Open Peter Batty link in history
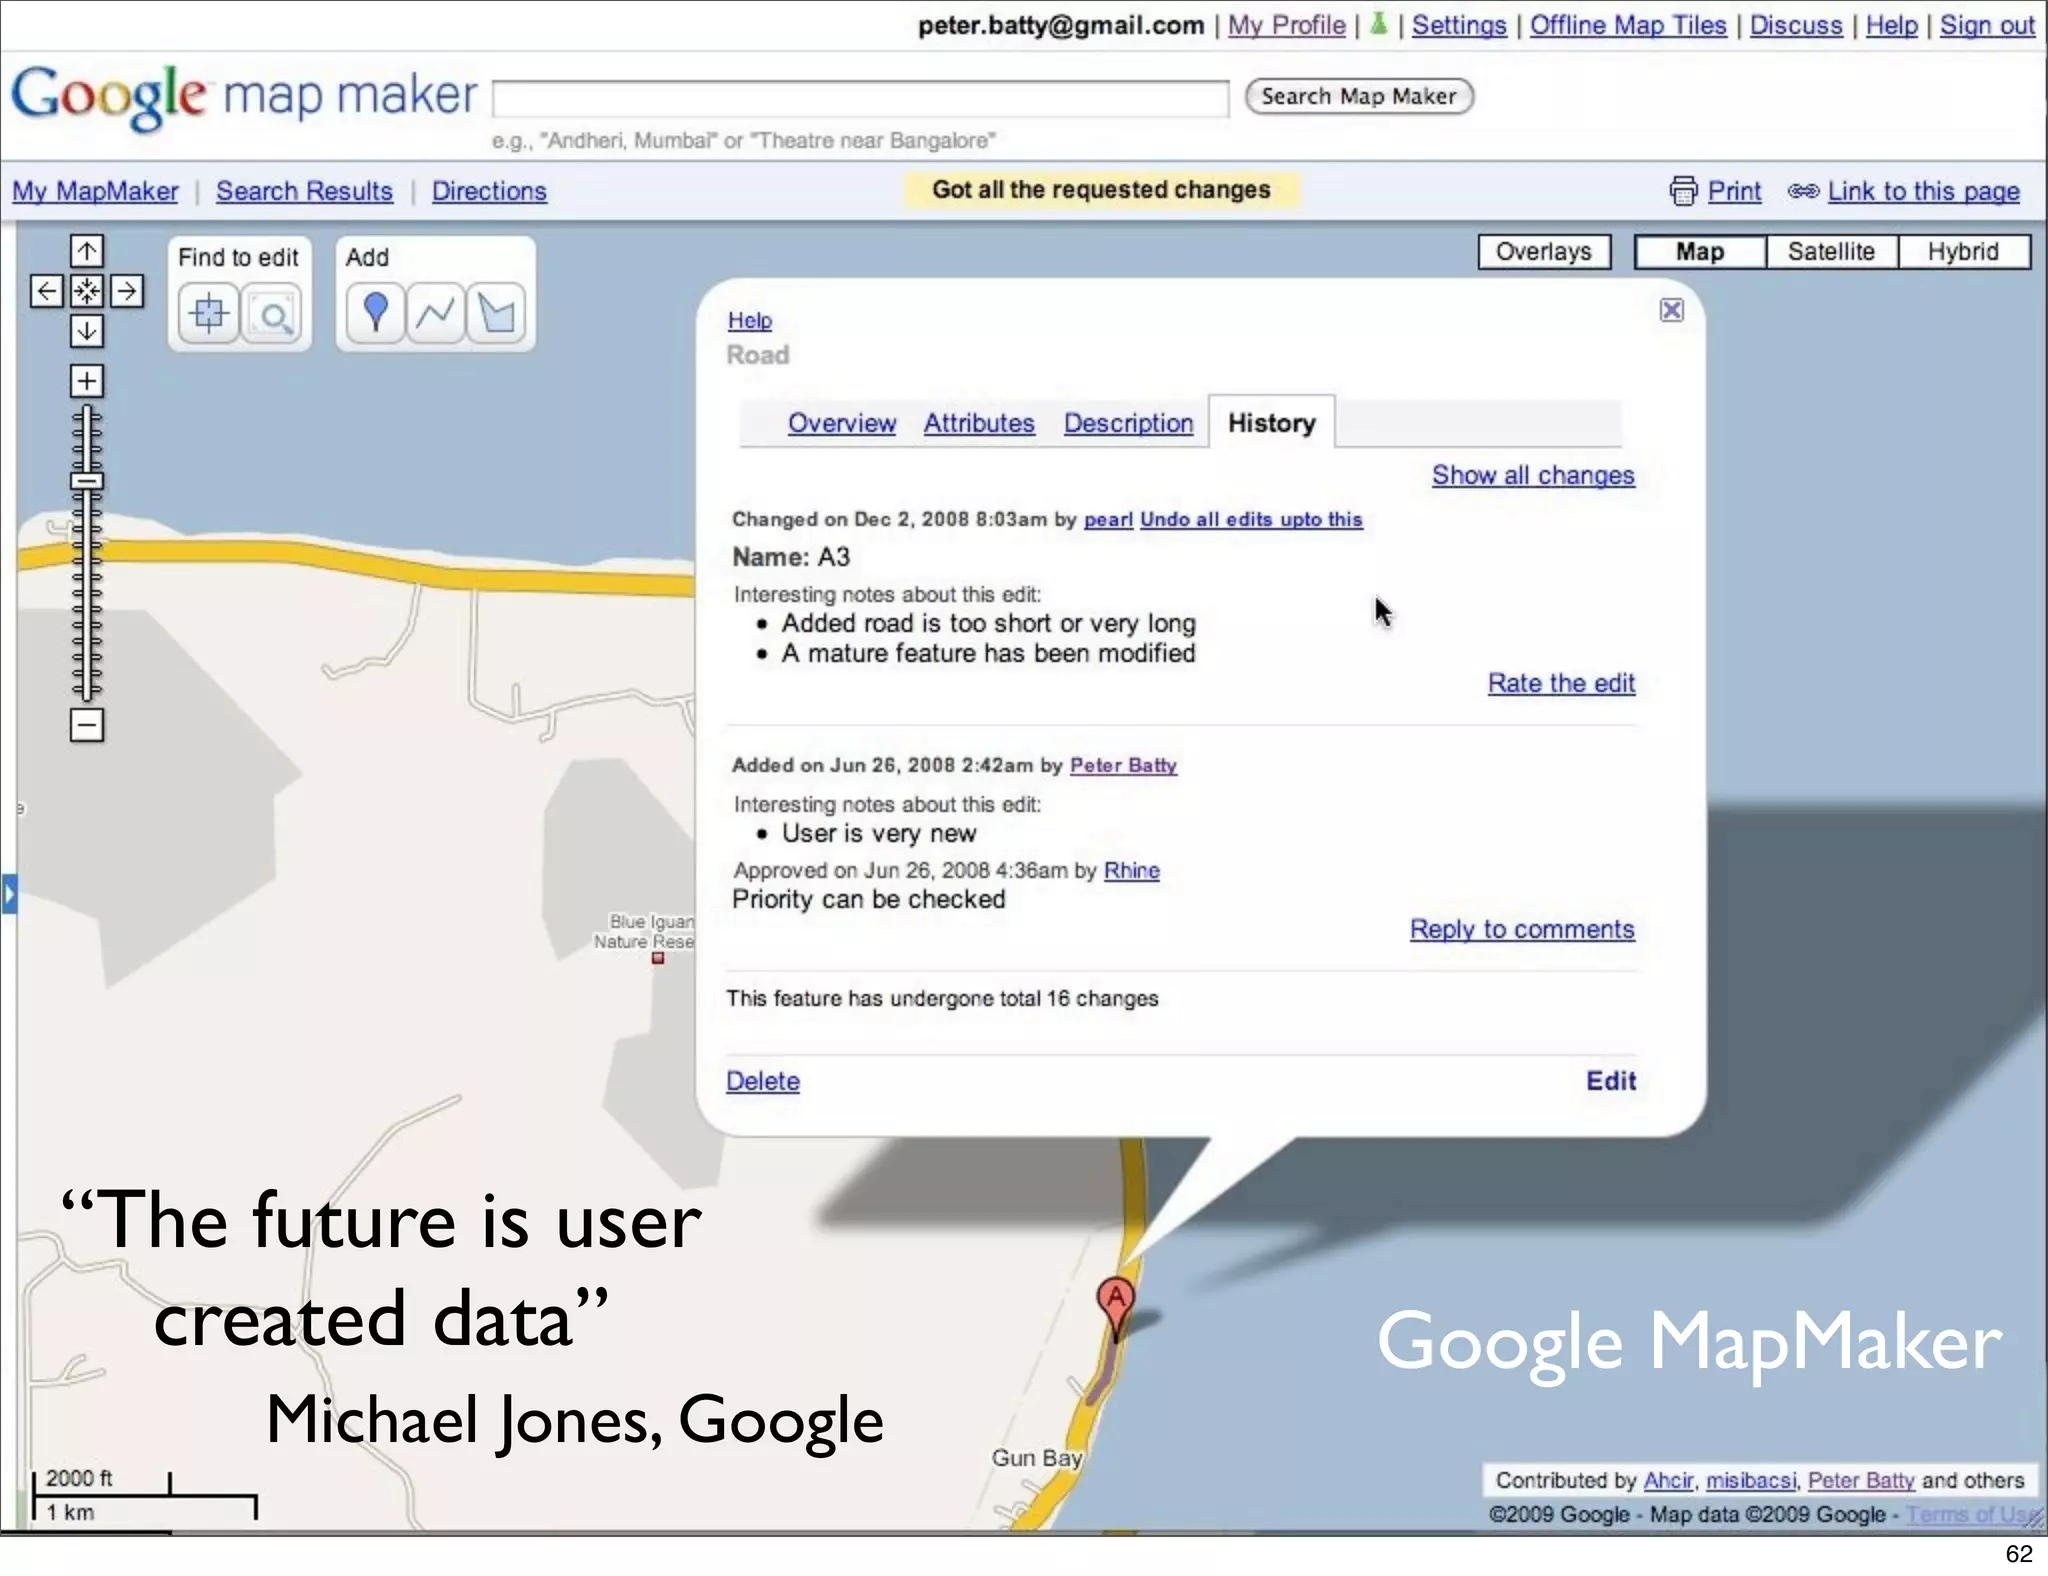The width and height of the screenshot is (2048, 1576). (1123, 765)
